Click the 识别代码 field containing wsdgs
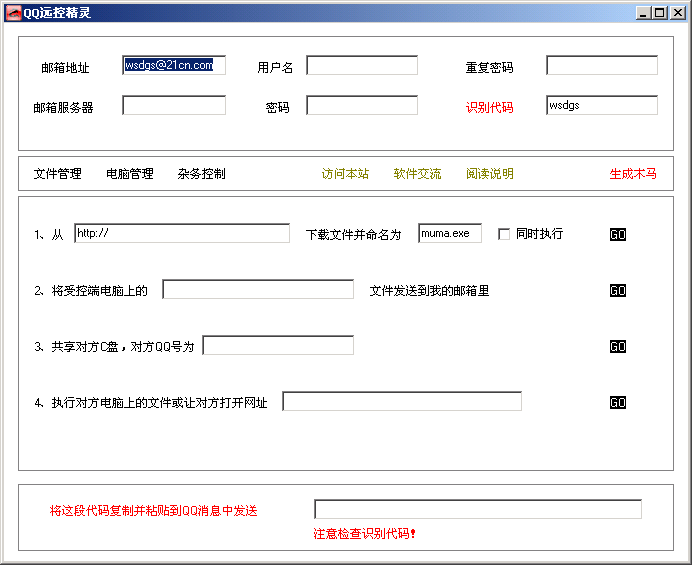 pyautogui.click(x=601, y=106)
